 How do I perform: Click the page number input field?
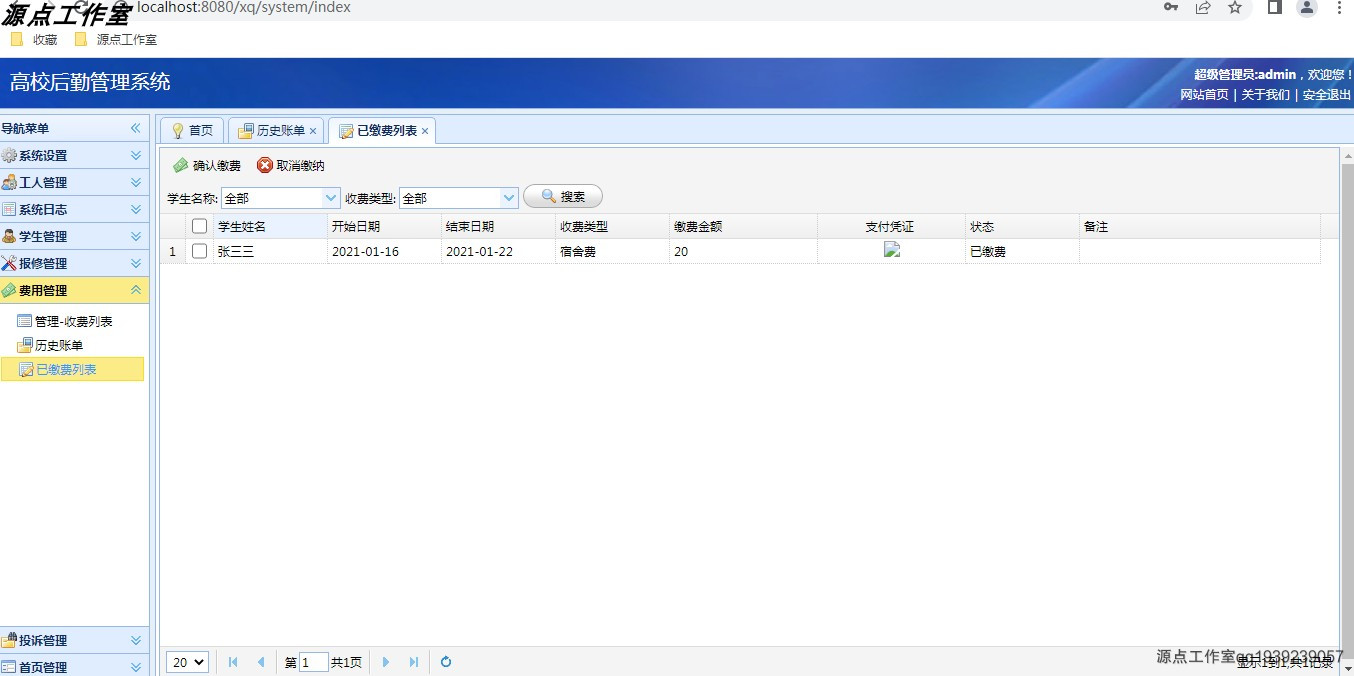point(313,661)
